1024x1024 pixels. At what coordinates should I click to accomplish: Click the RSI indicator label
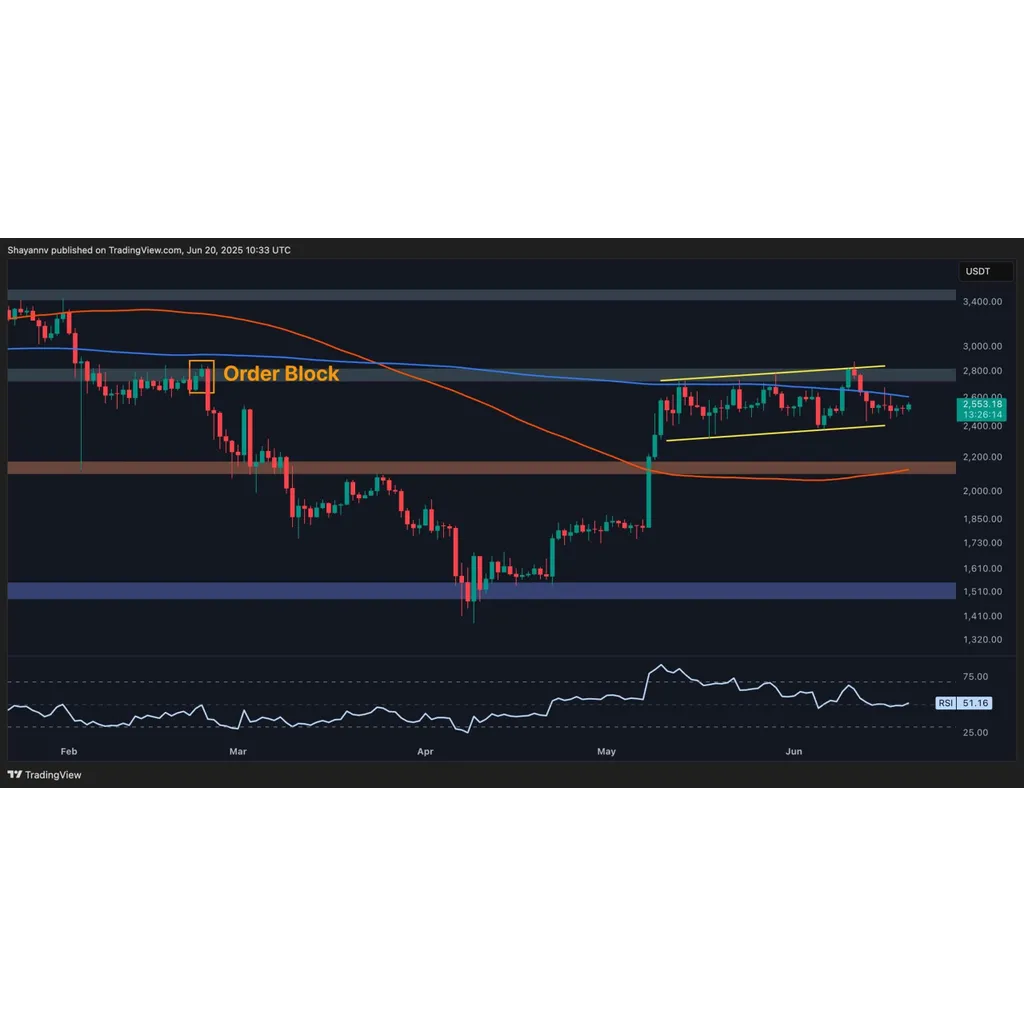(946, 703)
